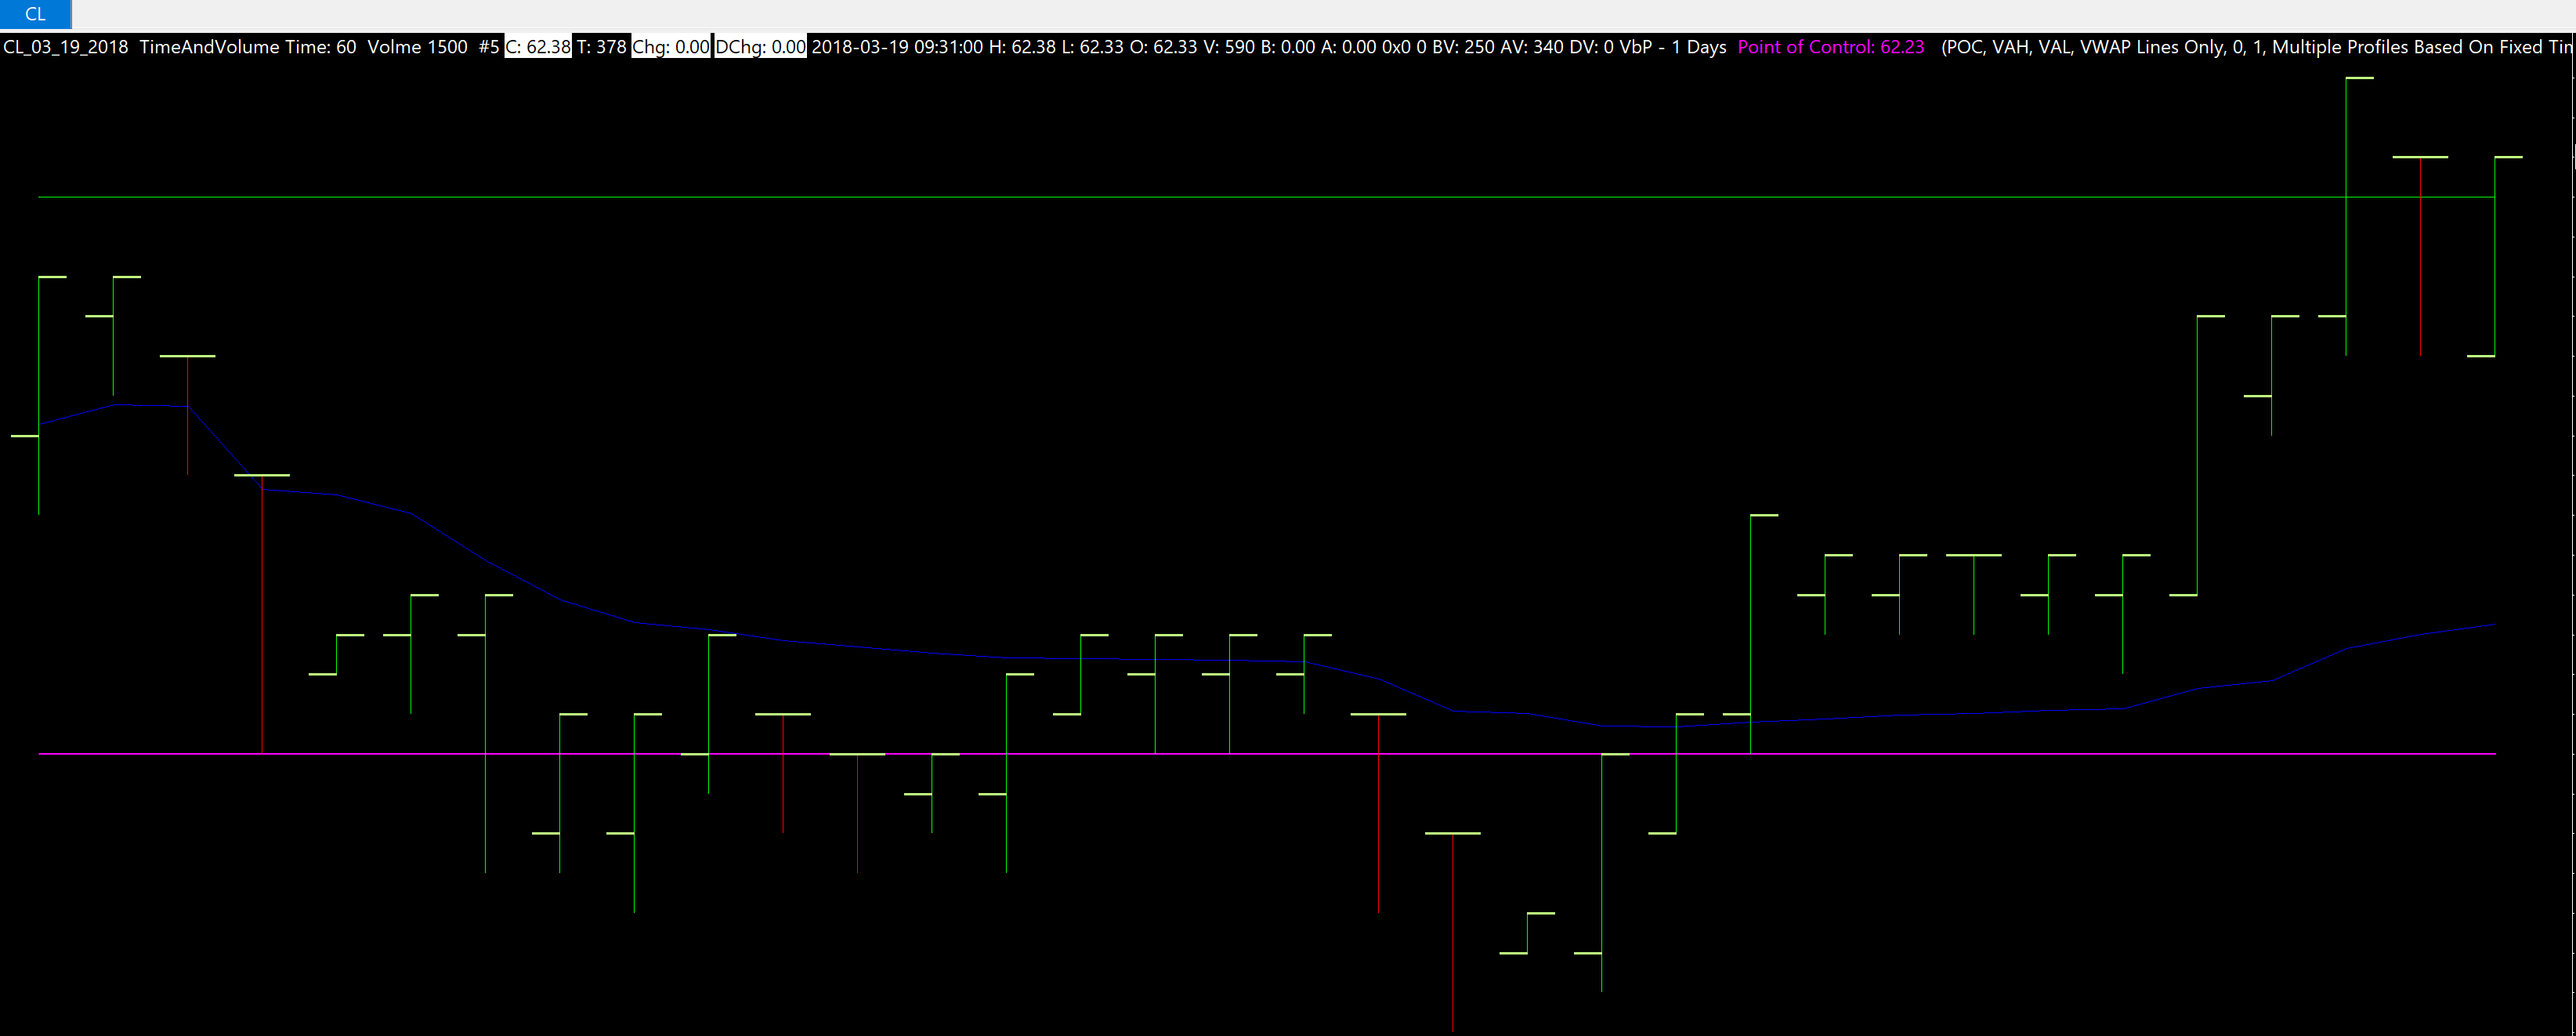Switch to the CL chart tab
The height and width of the screenshot is (1036, 2576).
point(35,14)
